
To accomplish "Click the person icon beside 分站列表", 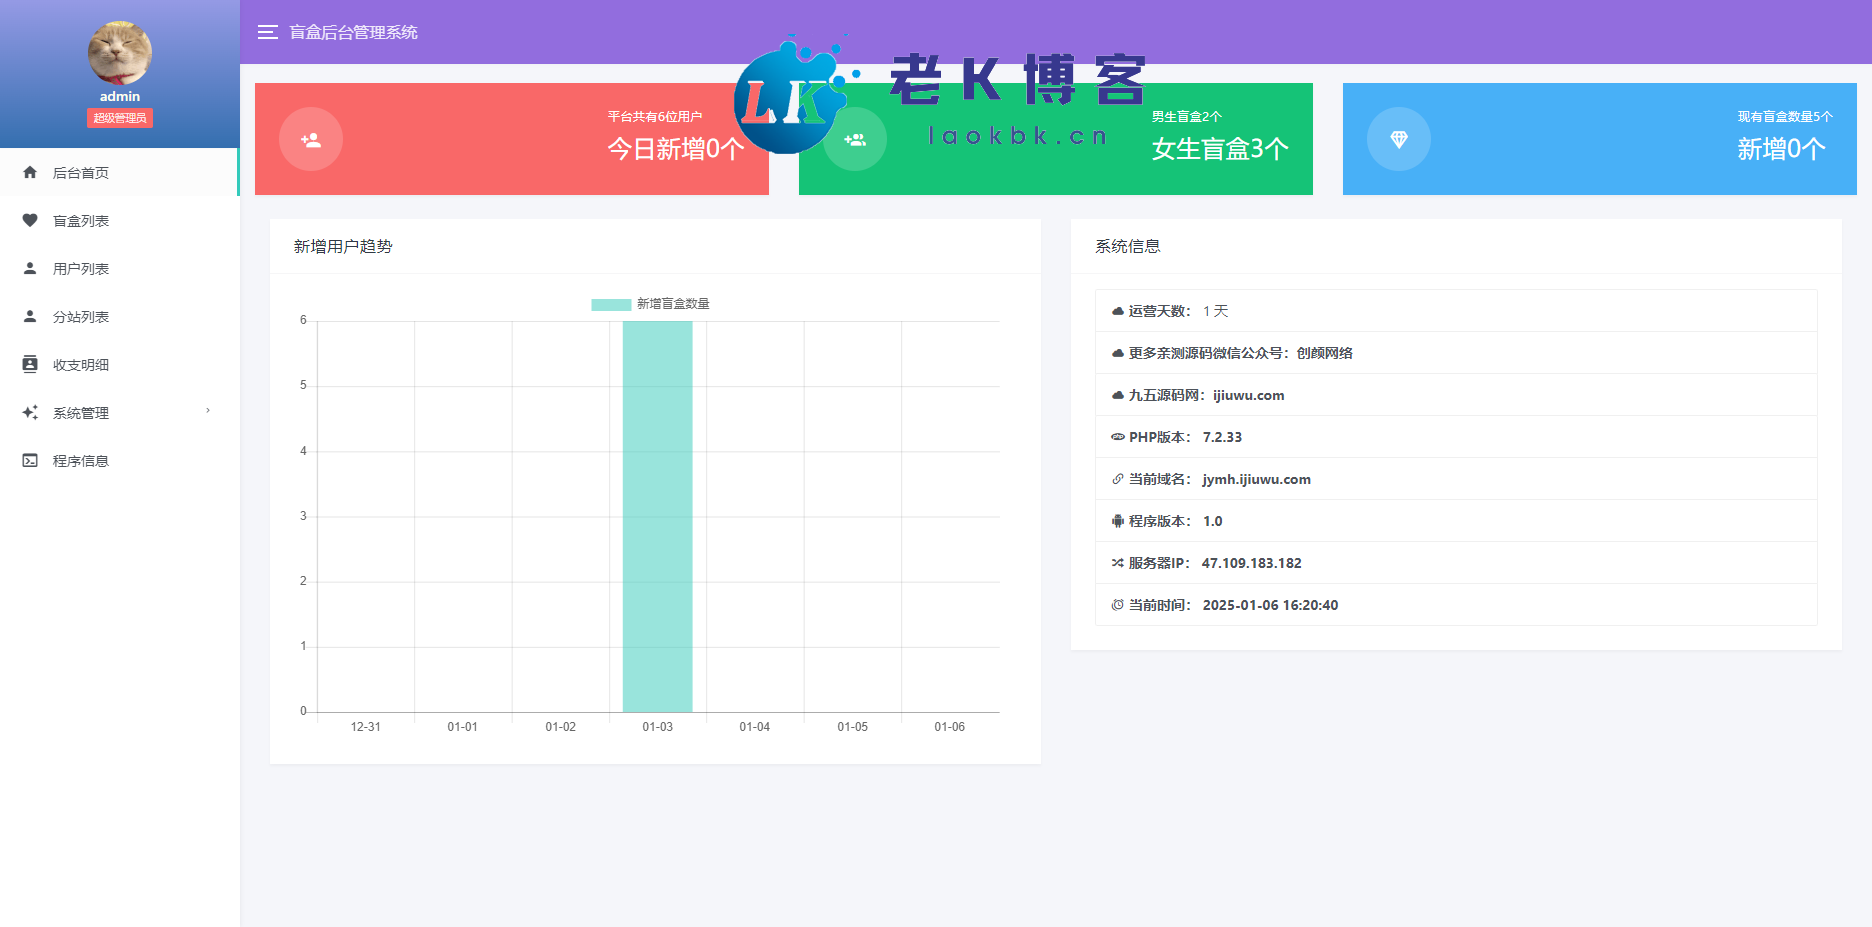I will tap(30, 316).
